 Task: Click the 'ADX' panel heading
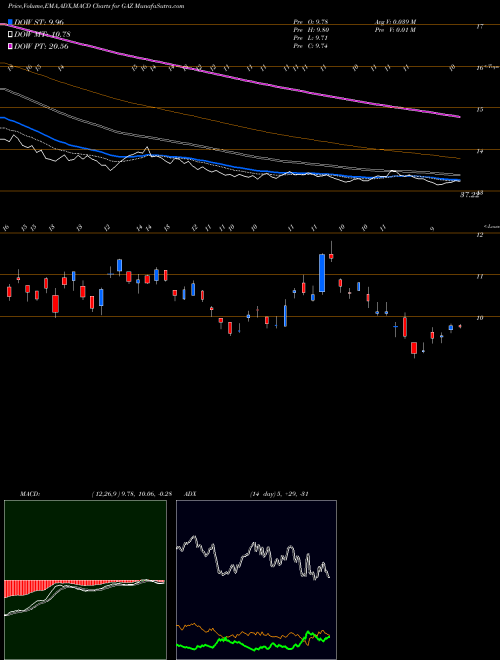190,494
